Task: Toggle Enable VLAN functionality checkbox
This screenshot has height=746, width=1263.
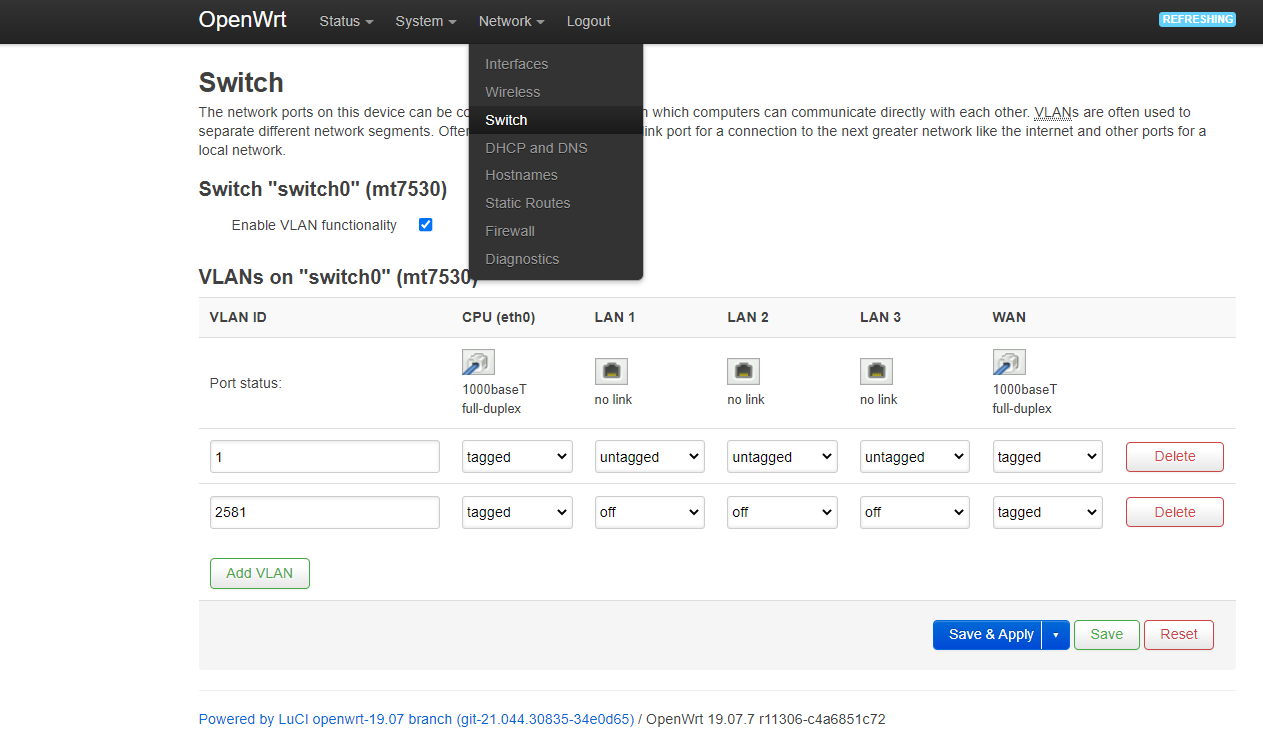Action: pyautogui.click(x=425, y=225)
